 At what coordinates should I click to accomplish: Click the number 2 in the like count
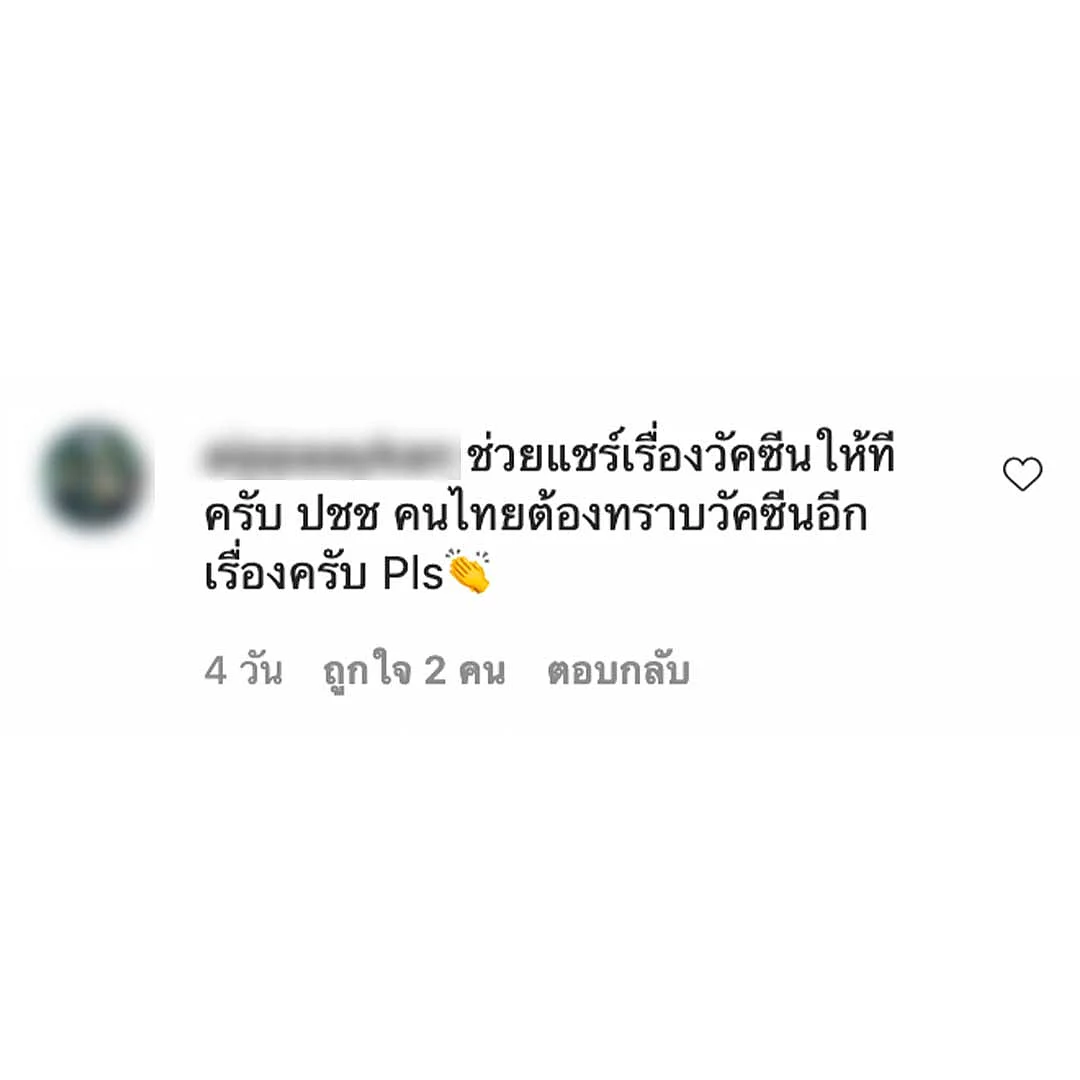tap(435, 670)
